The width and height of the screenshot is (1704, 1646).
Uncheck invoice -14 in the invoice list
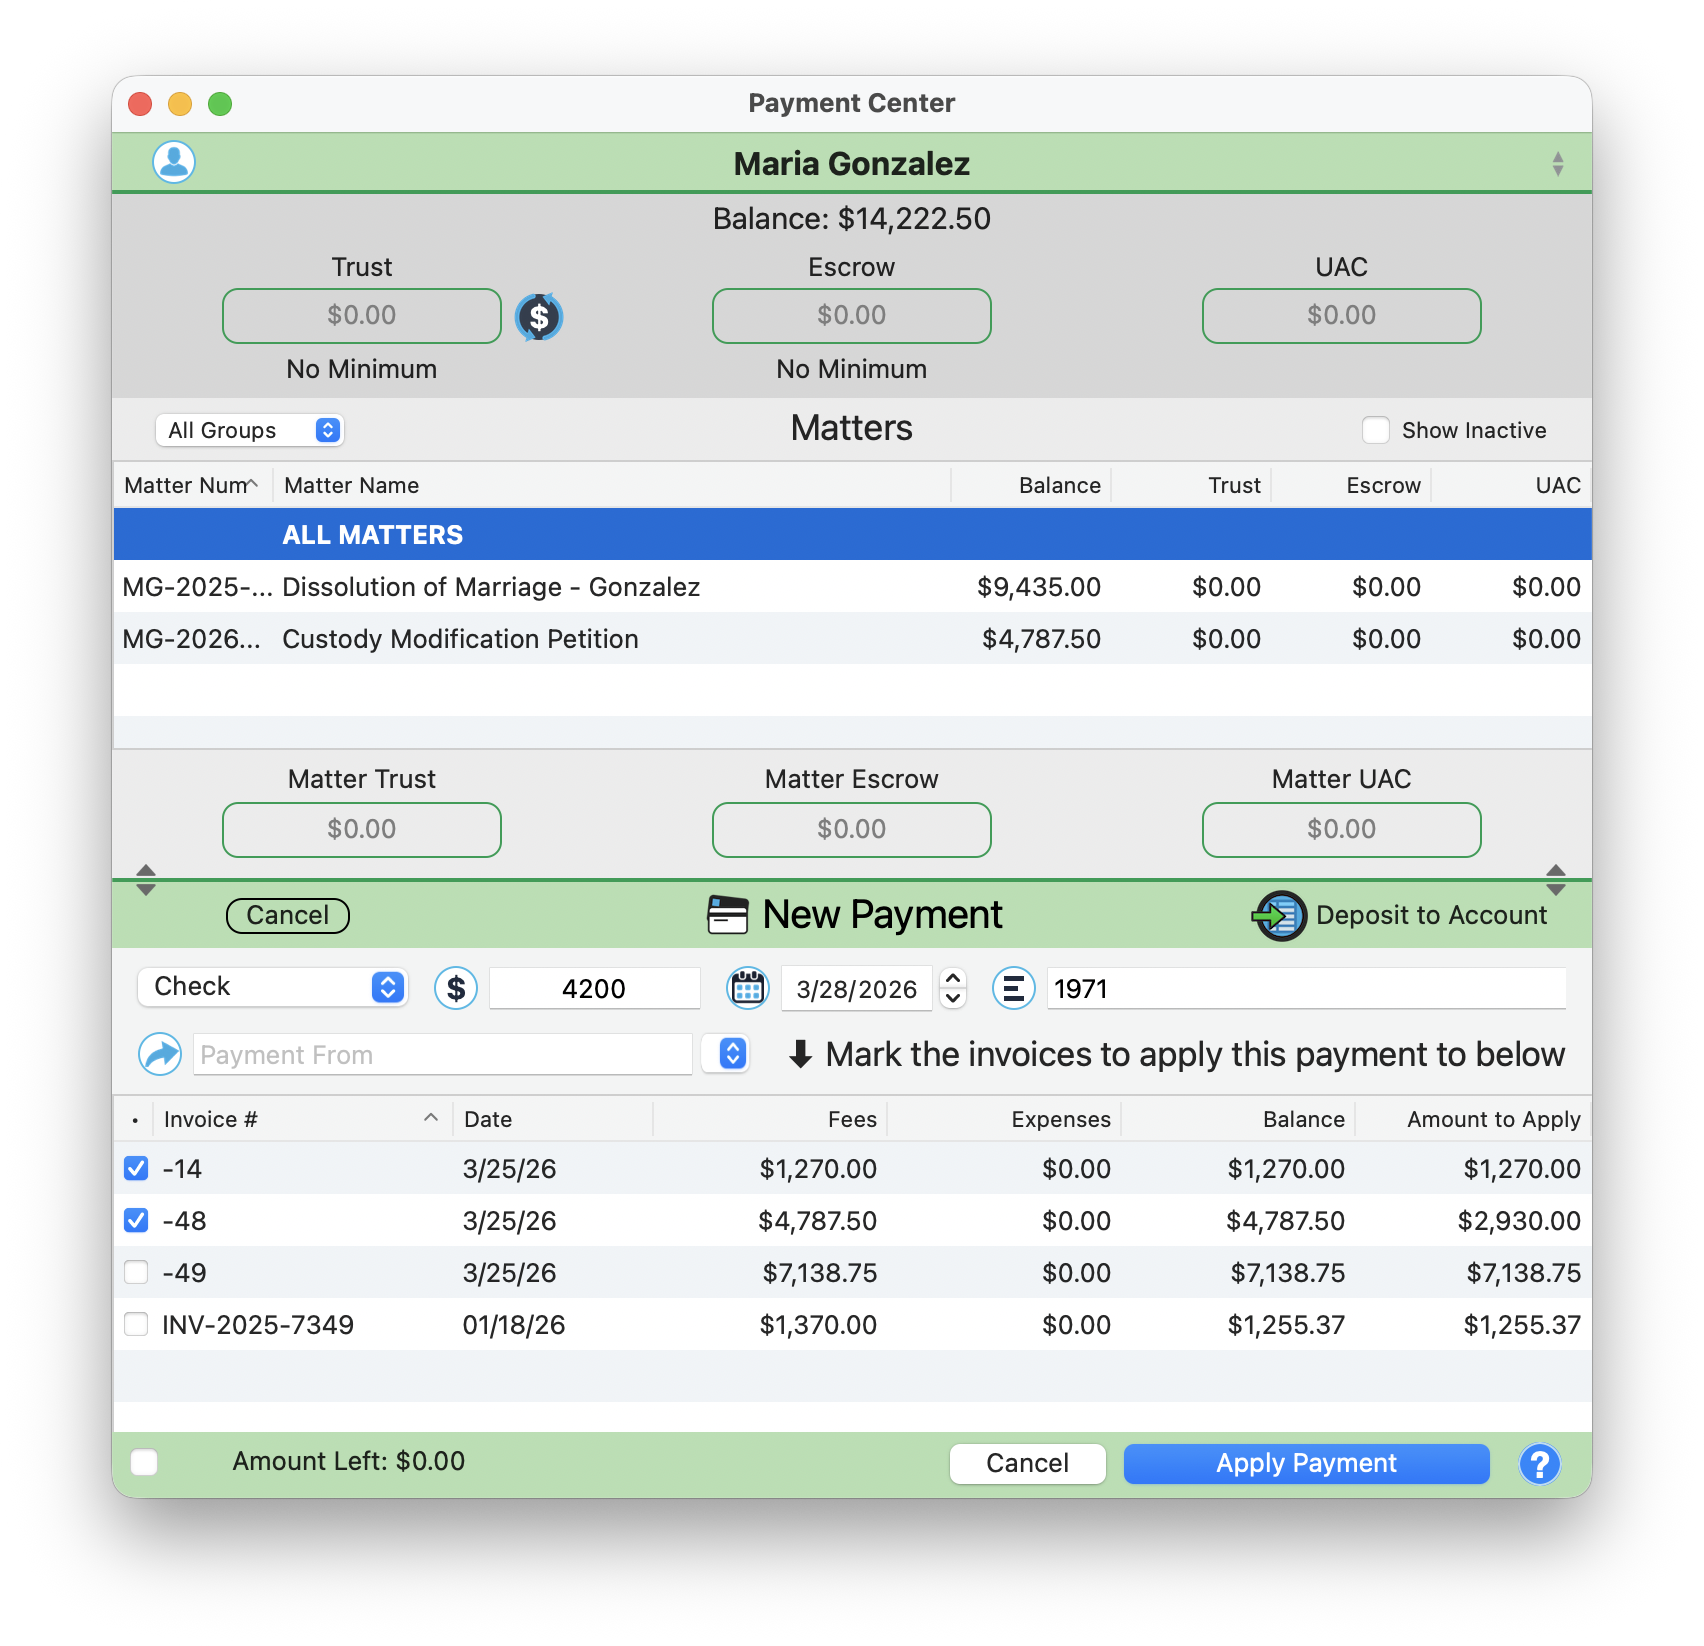136,1168
